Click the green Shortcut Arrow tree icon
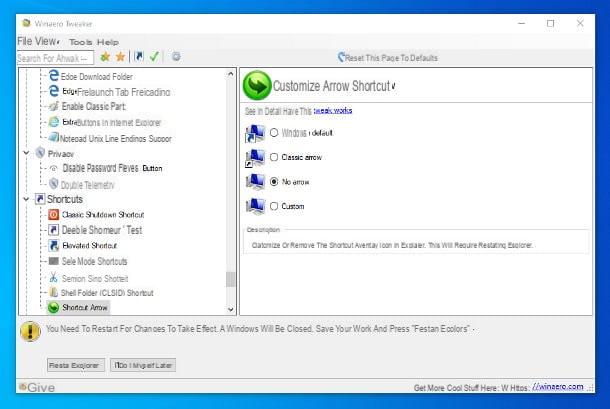The width and height of the screenshot is (610, 409). (x=53, y=307)
